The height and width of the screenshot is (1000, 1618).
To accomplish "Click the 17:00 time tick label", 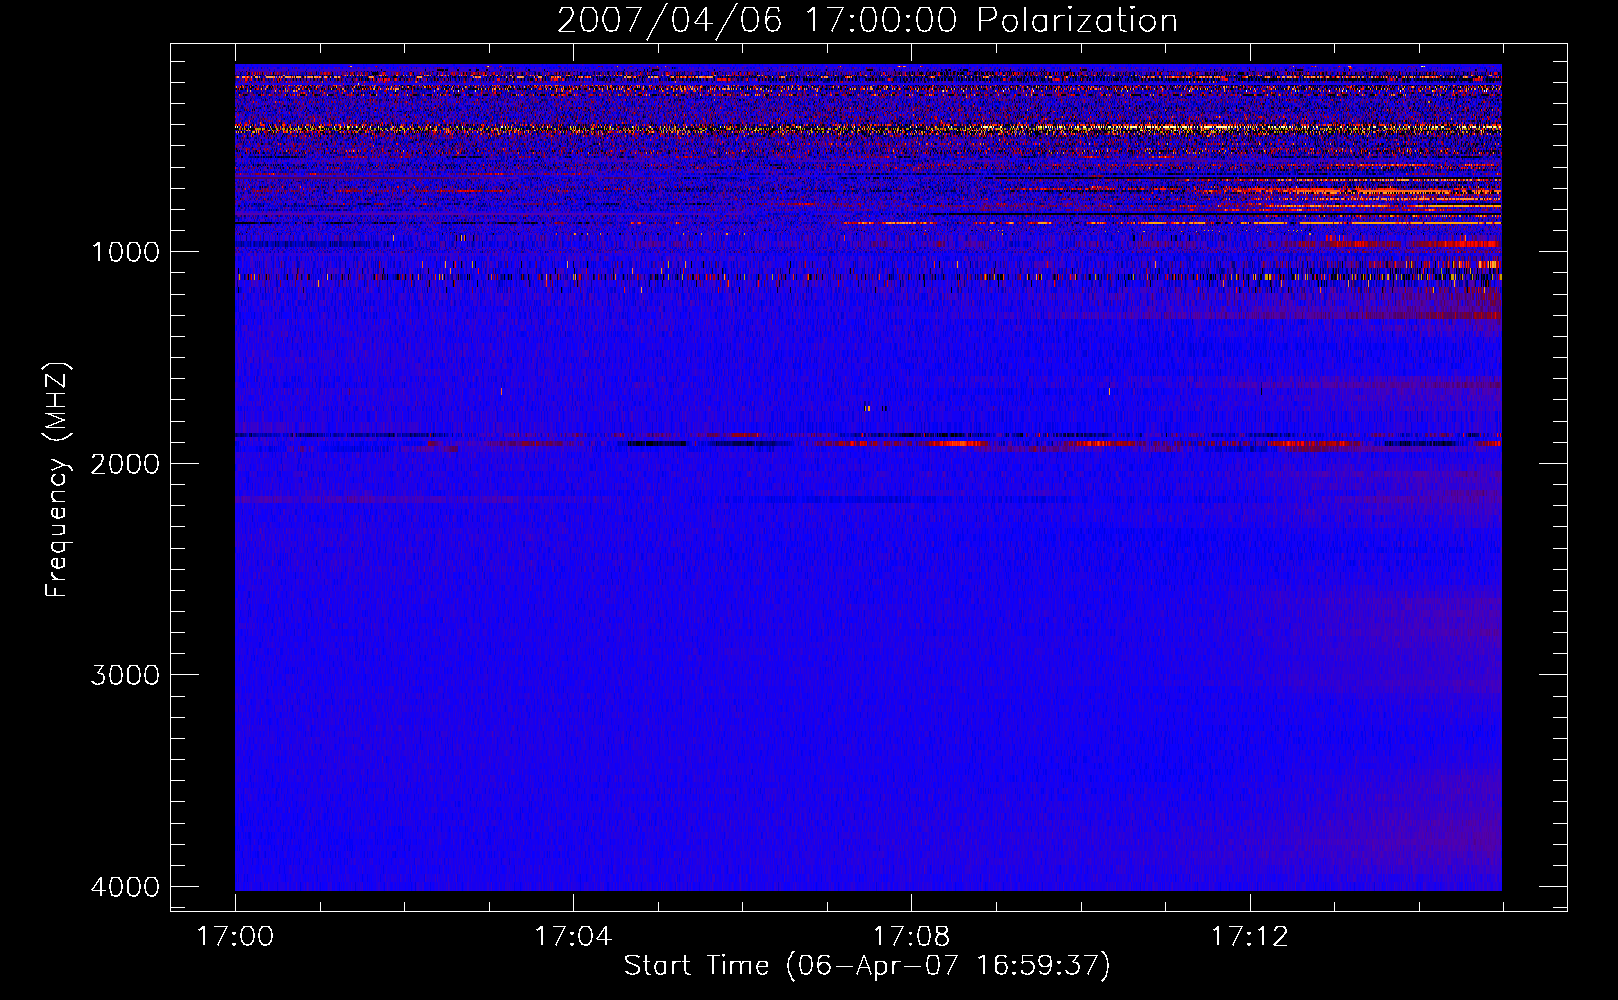I will tap(235, 936).
